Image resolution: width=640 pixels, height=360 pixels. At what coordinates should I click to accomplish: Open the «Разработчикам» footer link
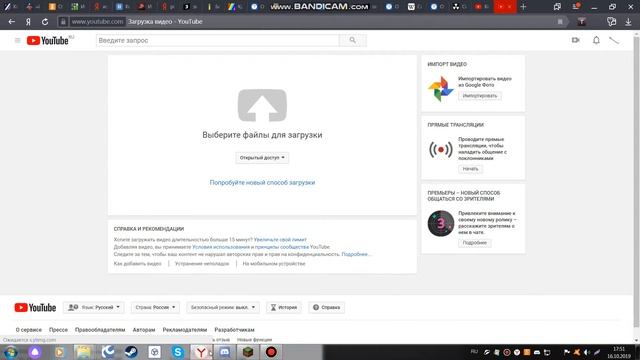[x=234, y=330]
